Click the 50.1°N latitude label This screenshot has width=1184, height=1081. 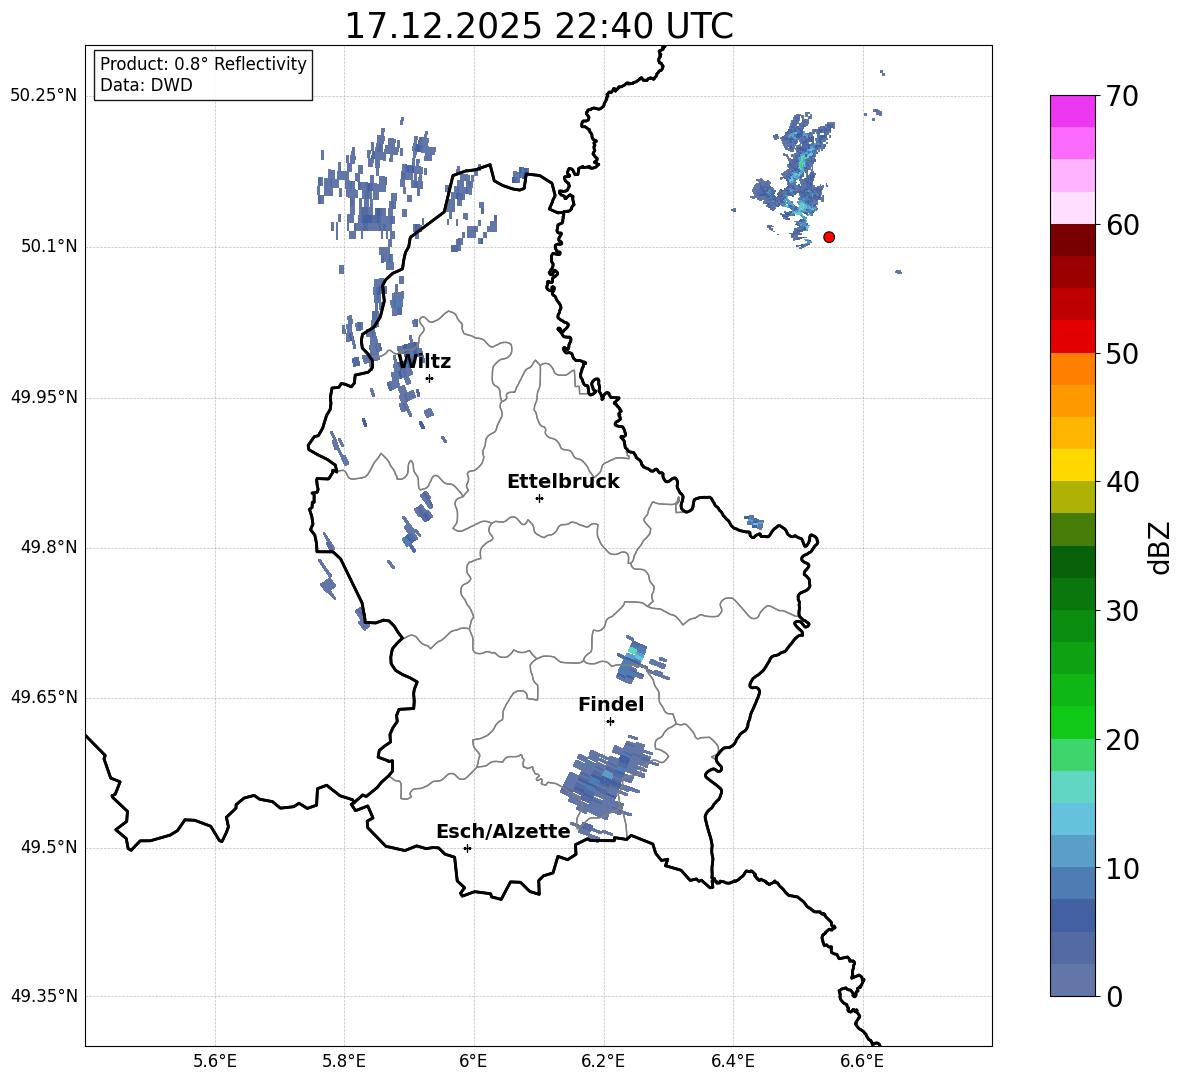pyautogui.click(x=49, y=247)
